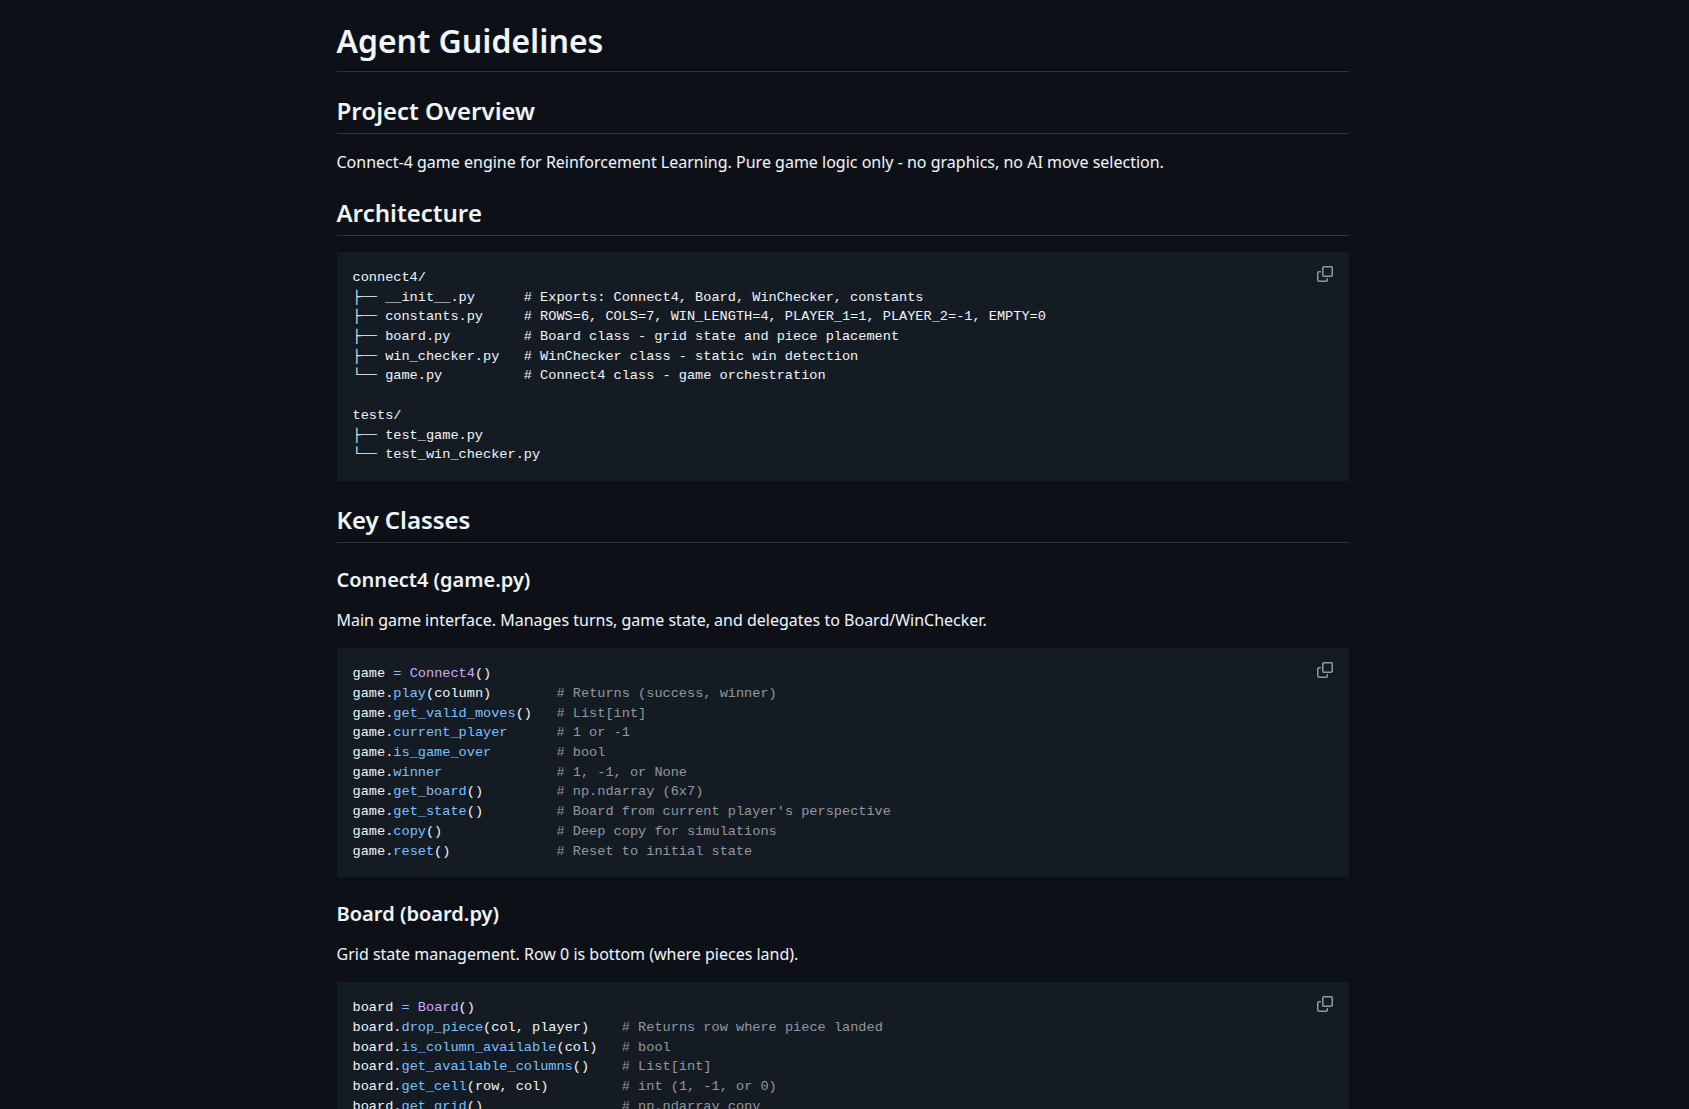This screenshot has width=1689, height=1109.
Task: Copy the Board class code block
Action: tap(1324, 1004)
